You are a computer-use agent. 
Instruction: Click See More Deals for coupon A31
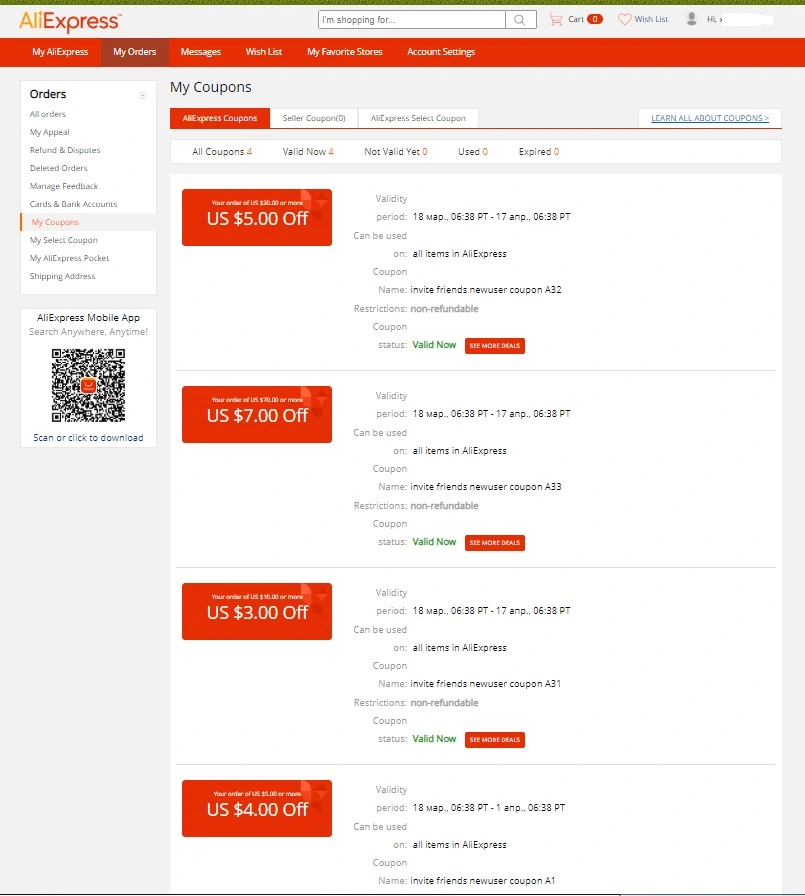pos(495,740)
